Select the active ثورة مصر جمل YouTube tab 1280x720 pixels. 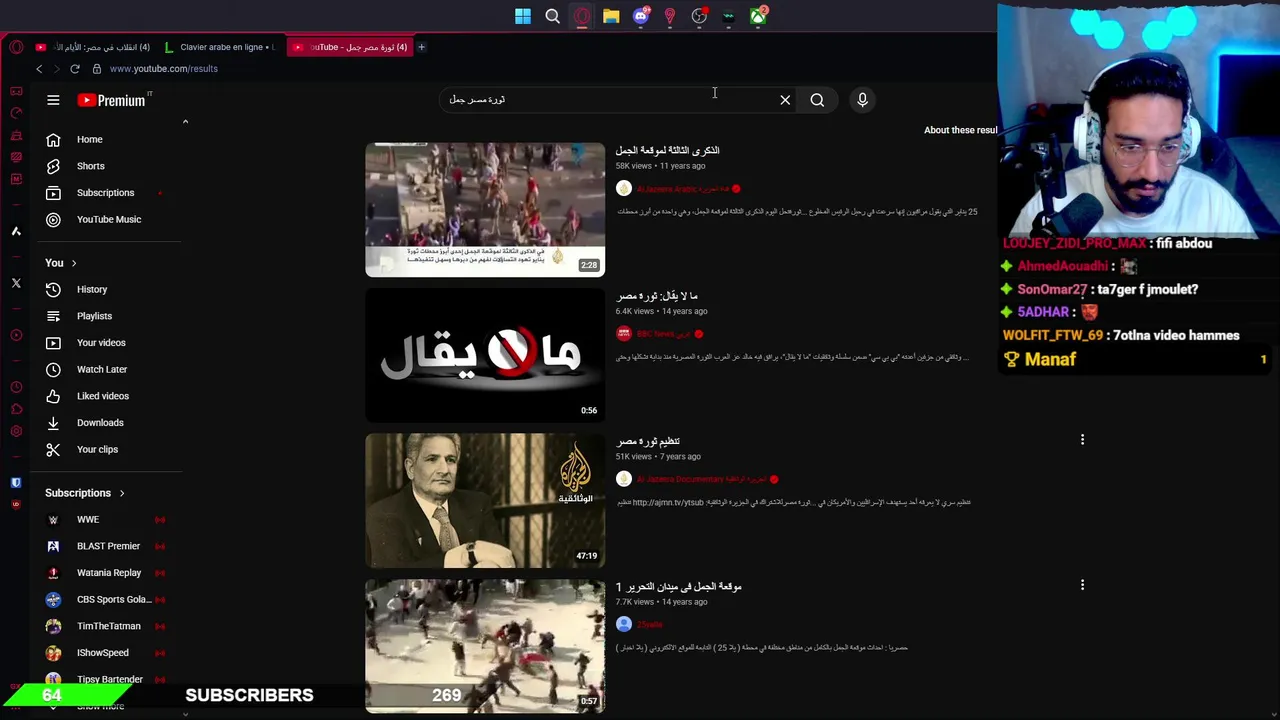350,47
